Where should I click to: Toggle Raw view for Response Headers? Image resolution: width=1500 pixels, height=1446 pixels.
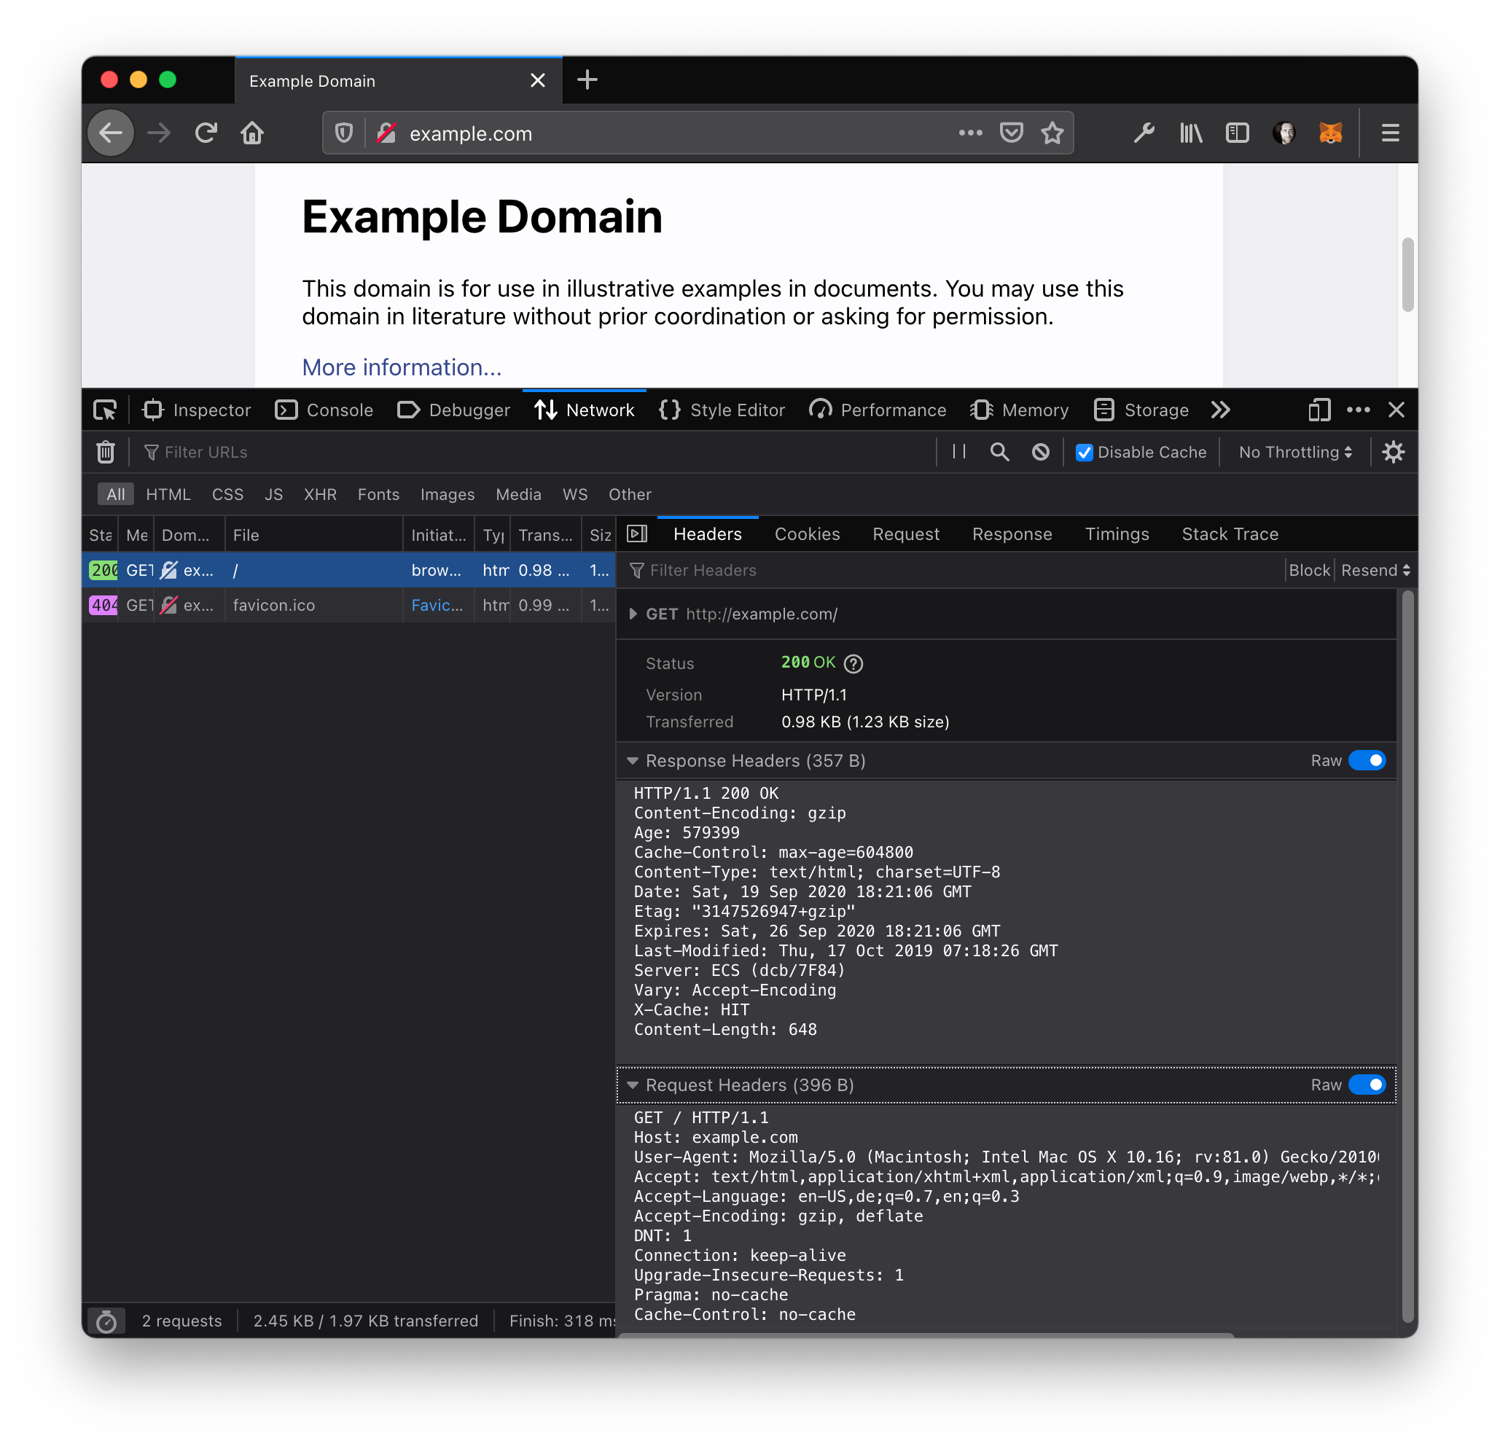click(x=1369, y=760)
